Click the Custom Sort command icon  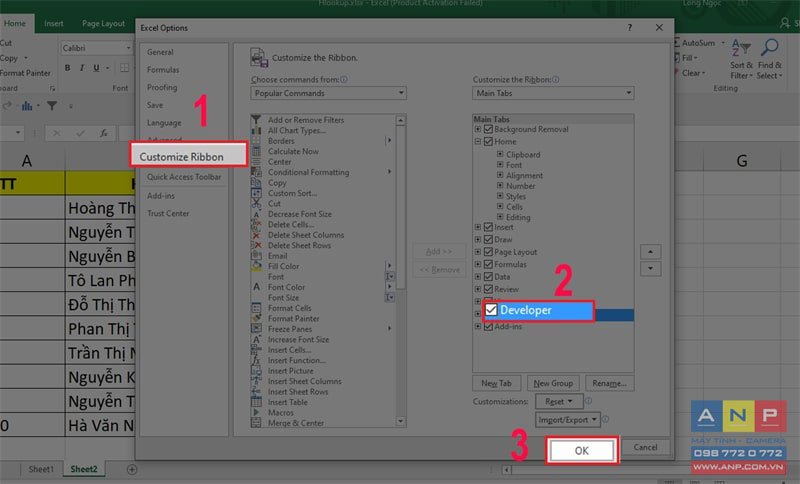click(x=256, y=193)
